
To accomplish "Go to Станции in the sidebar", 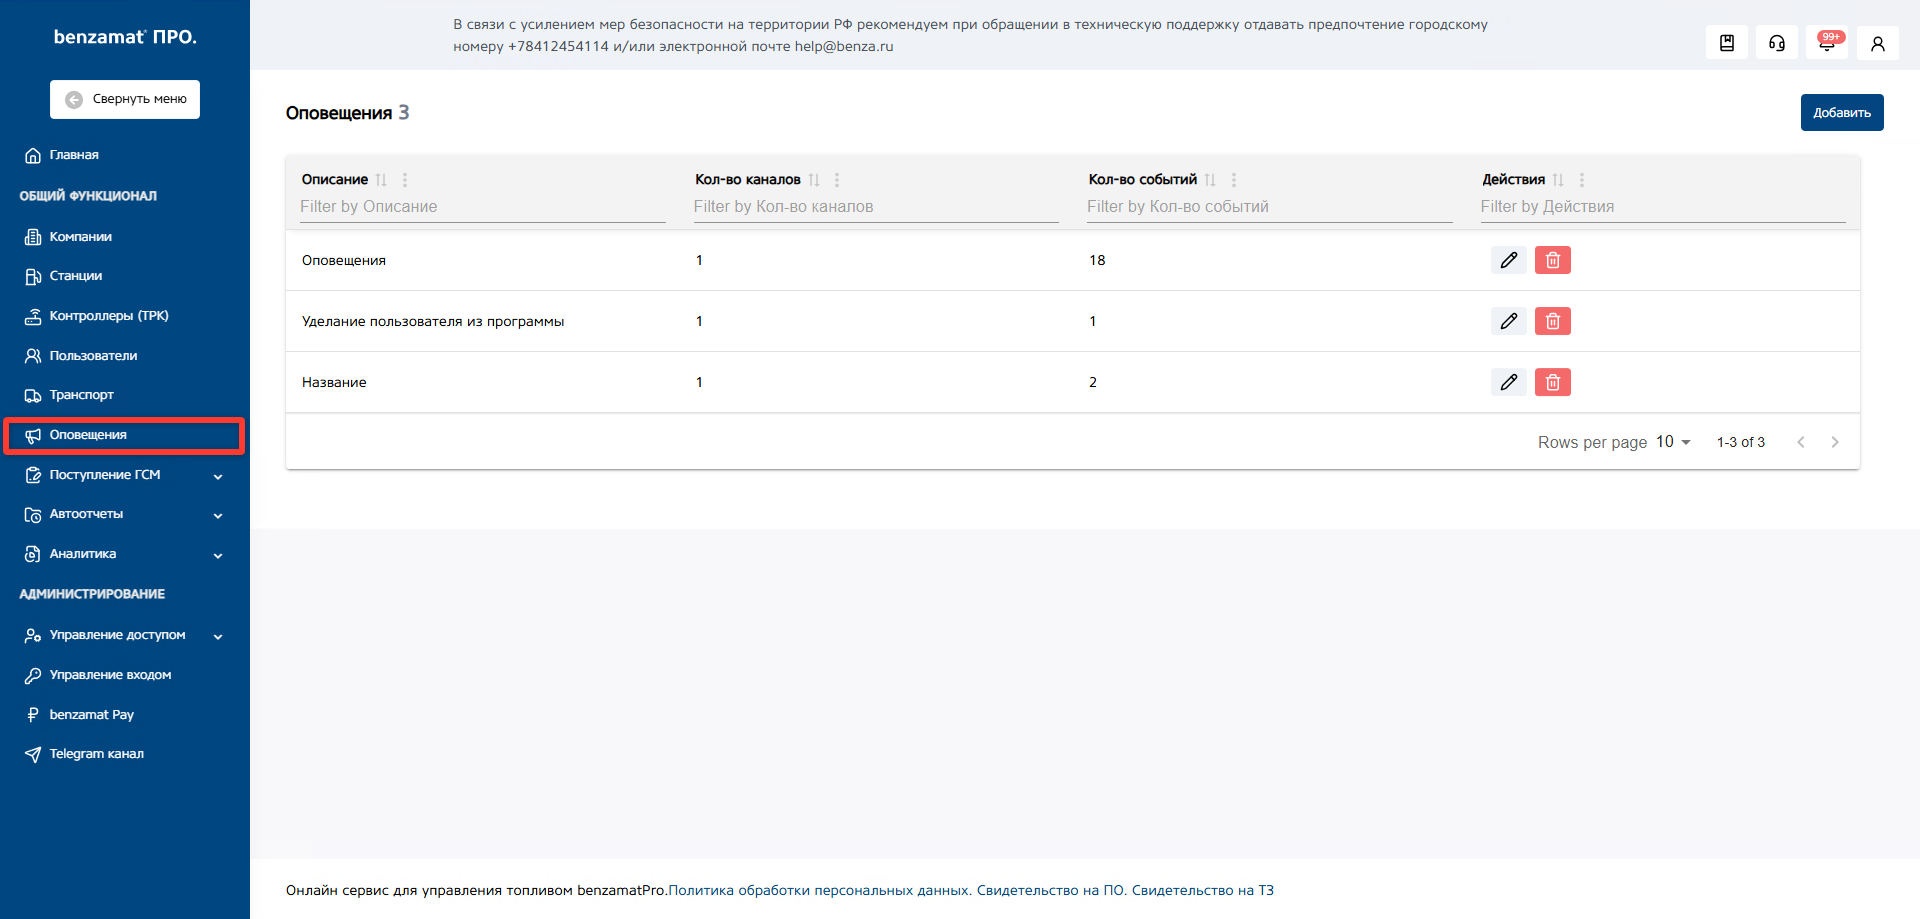I will (x=76, y=276).
